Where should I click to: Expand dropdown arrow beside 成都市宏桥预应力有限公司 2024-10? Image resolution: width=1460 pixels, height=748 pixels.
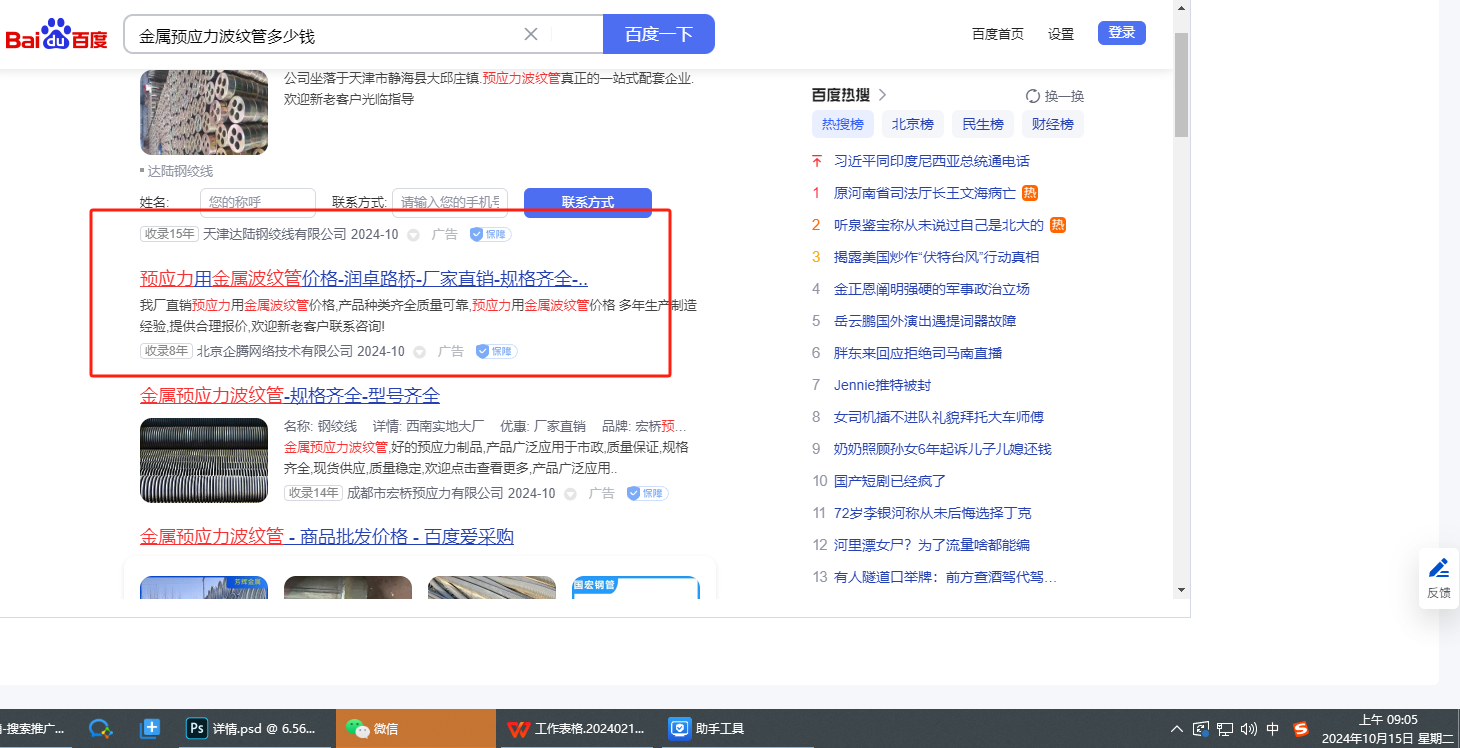point(570,494)
